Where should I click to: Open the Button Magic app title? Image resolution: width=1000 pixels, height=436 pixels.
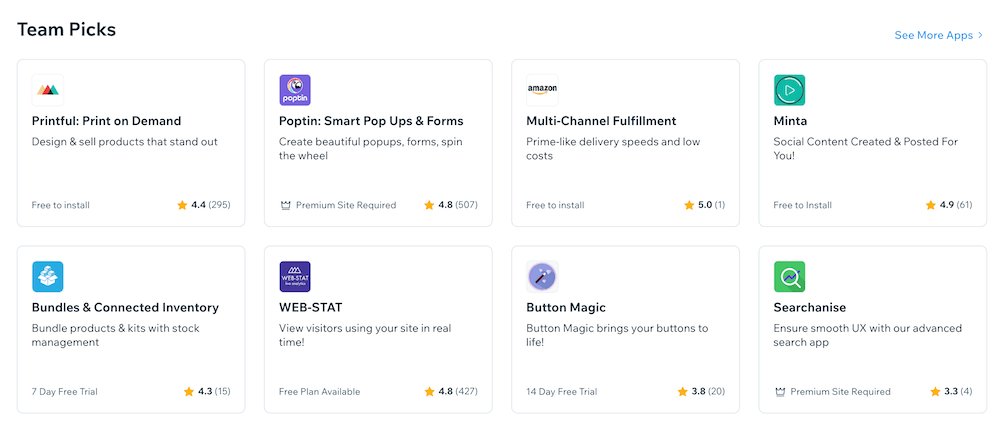(566, 308)
